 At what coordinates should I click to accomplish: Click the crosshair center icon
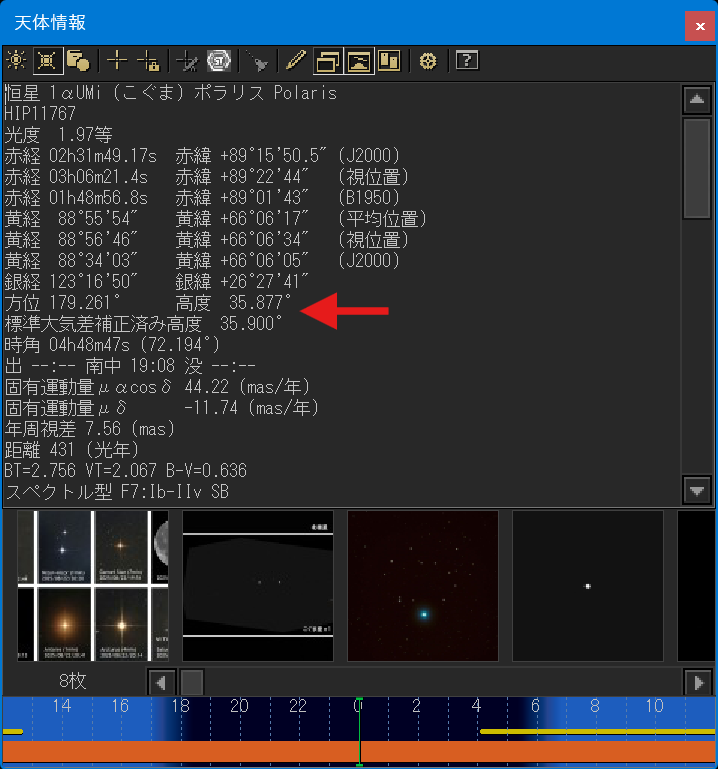pos(117,61)
